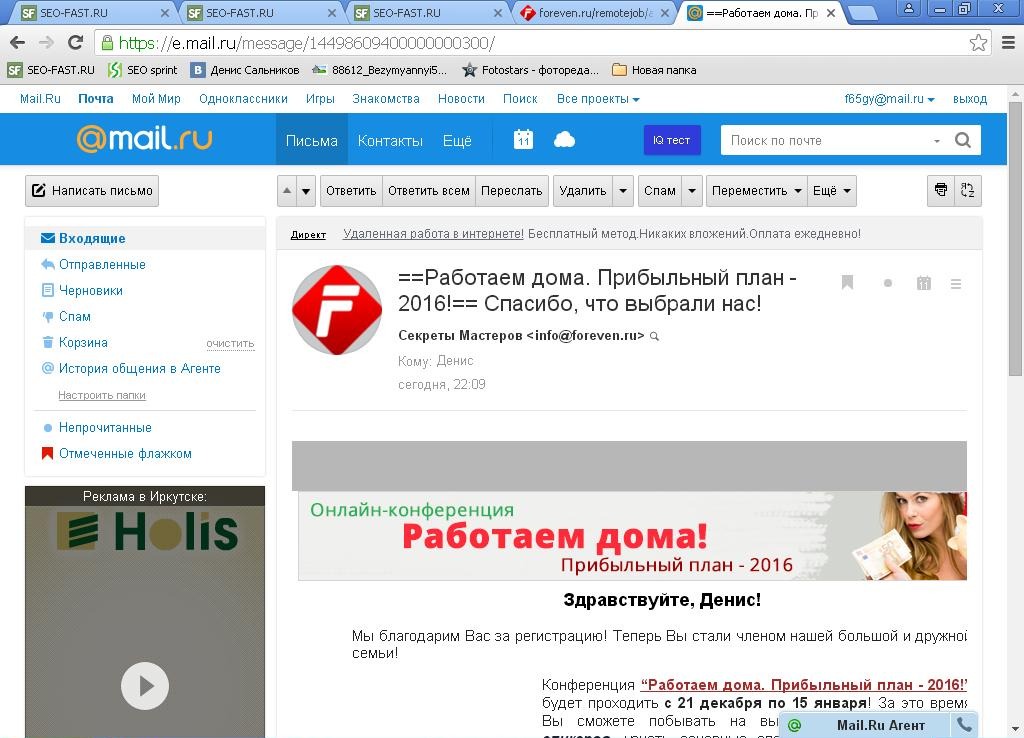Go back using browser back arrow
This screenshot has height=738, width=1024.
click(x=18, y=43)
